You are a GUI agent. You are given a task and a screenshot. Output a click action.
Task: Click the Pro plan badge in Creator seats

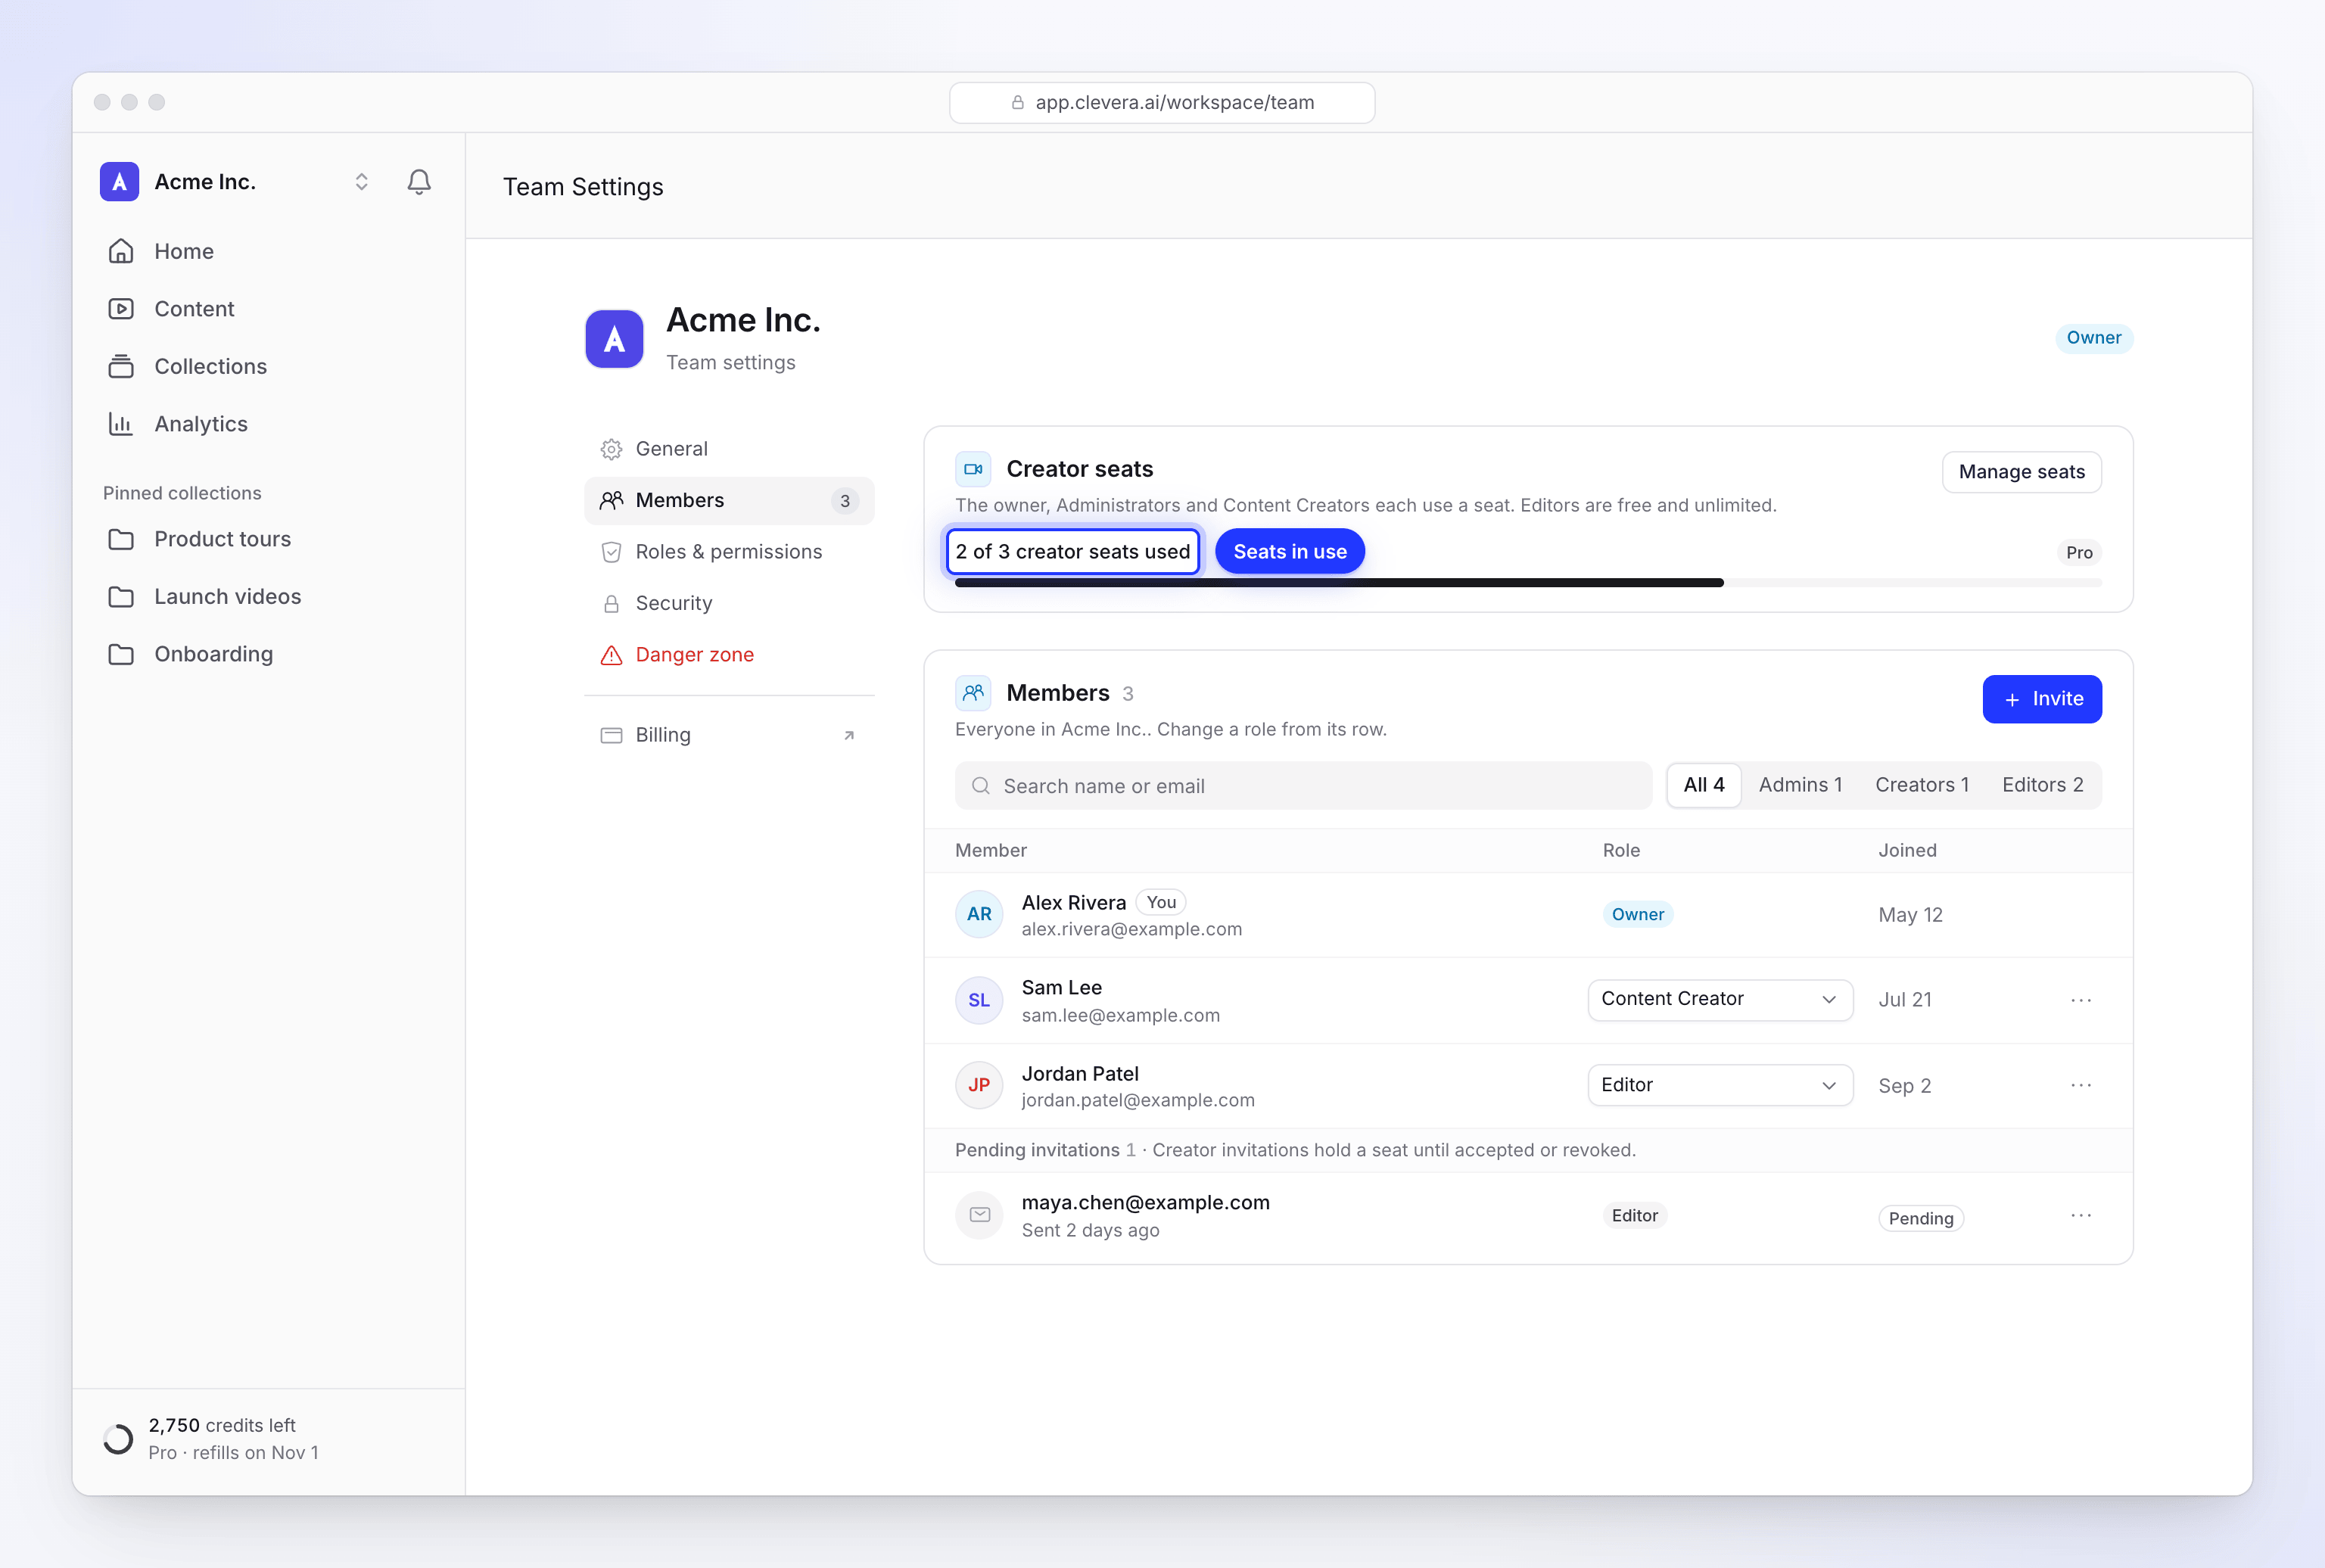pos(2078,553)
